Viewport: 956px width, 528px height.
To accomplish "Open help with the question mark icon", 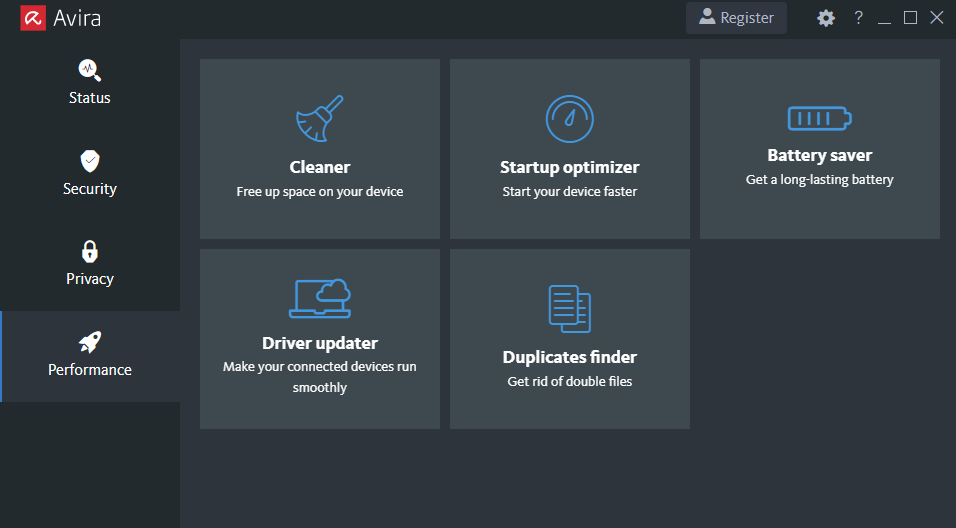I will 858,18.
